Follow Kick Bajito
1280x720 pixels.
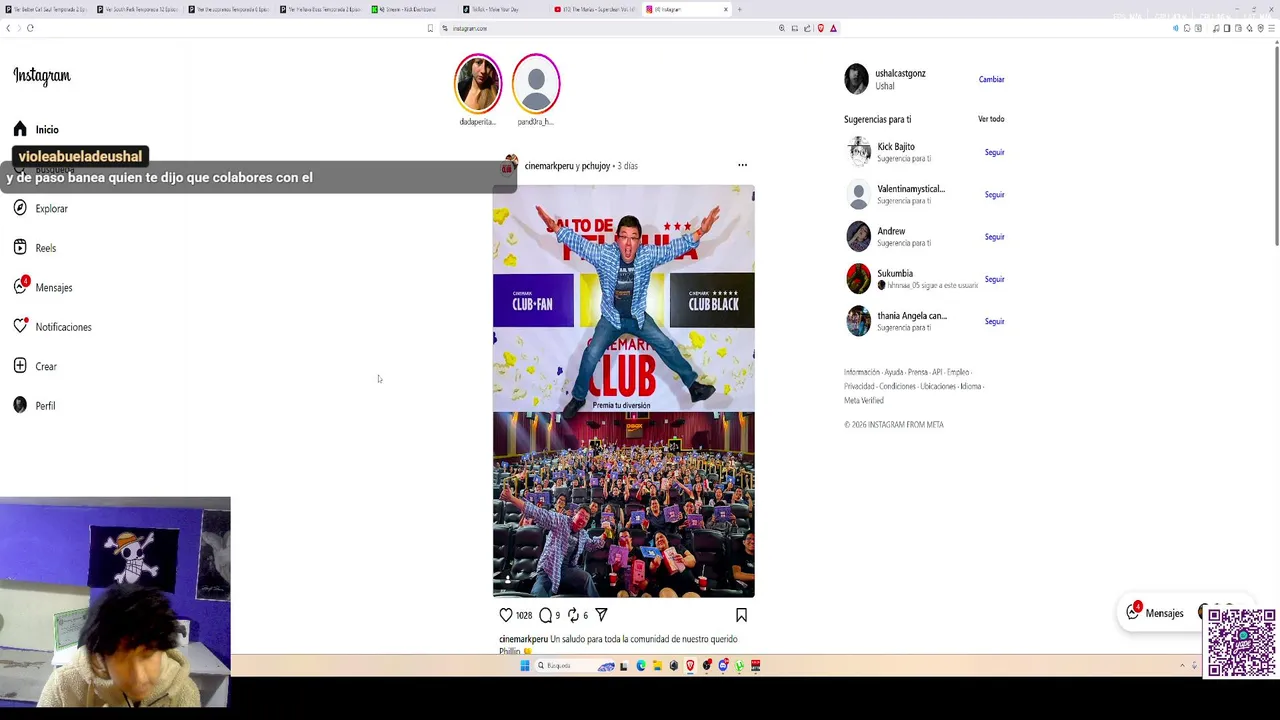(994, 152)
